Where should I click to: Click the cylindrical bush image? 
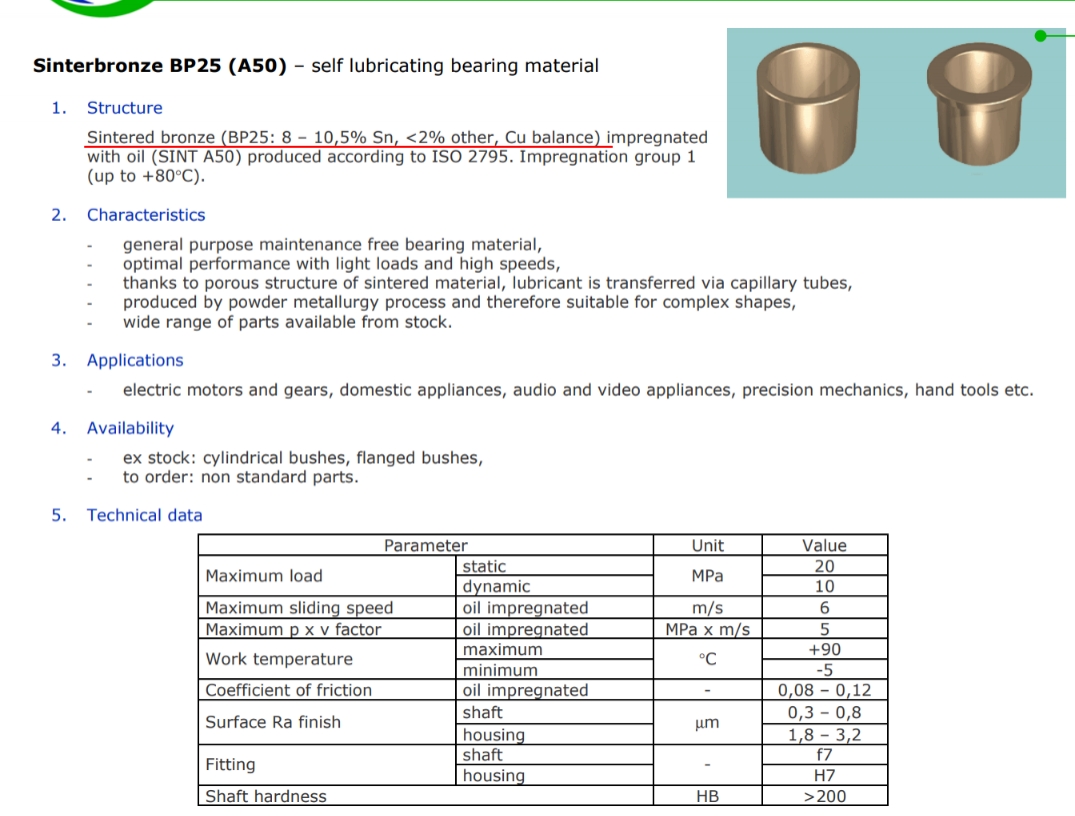pos(808,108)
